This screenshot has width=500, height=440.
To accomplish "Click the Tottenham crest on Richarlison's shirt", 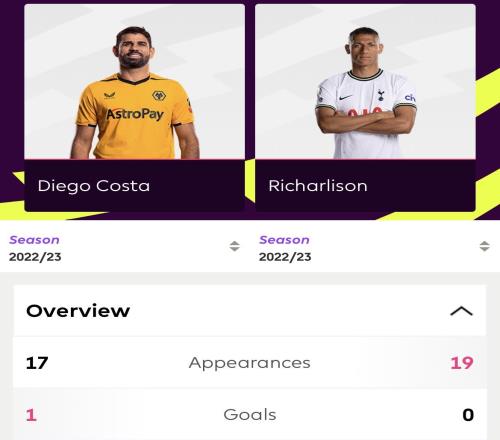I will [381, 95].
